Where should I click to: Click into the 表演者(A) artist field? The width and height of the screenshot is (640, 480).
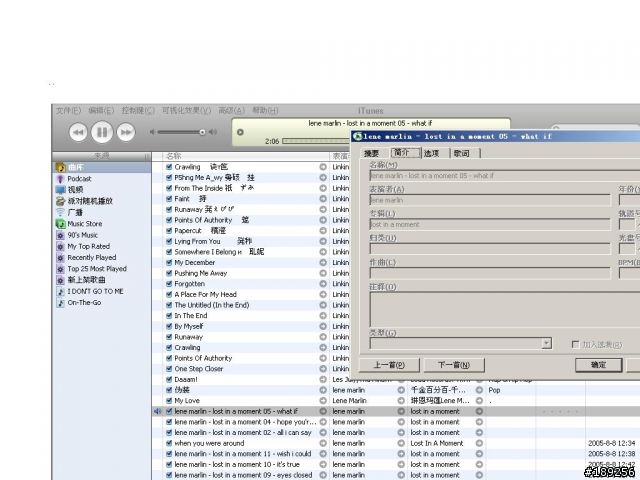490,200
